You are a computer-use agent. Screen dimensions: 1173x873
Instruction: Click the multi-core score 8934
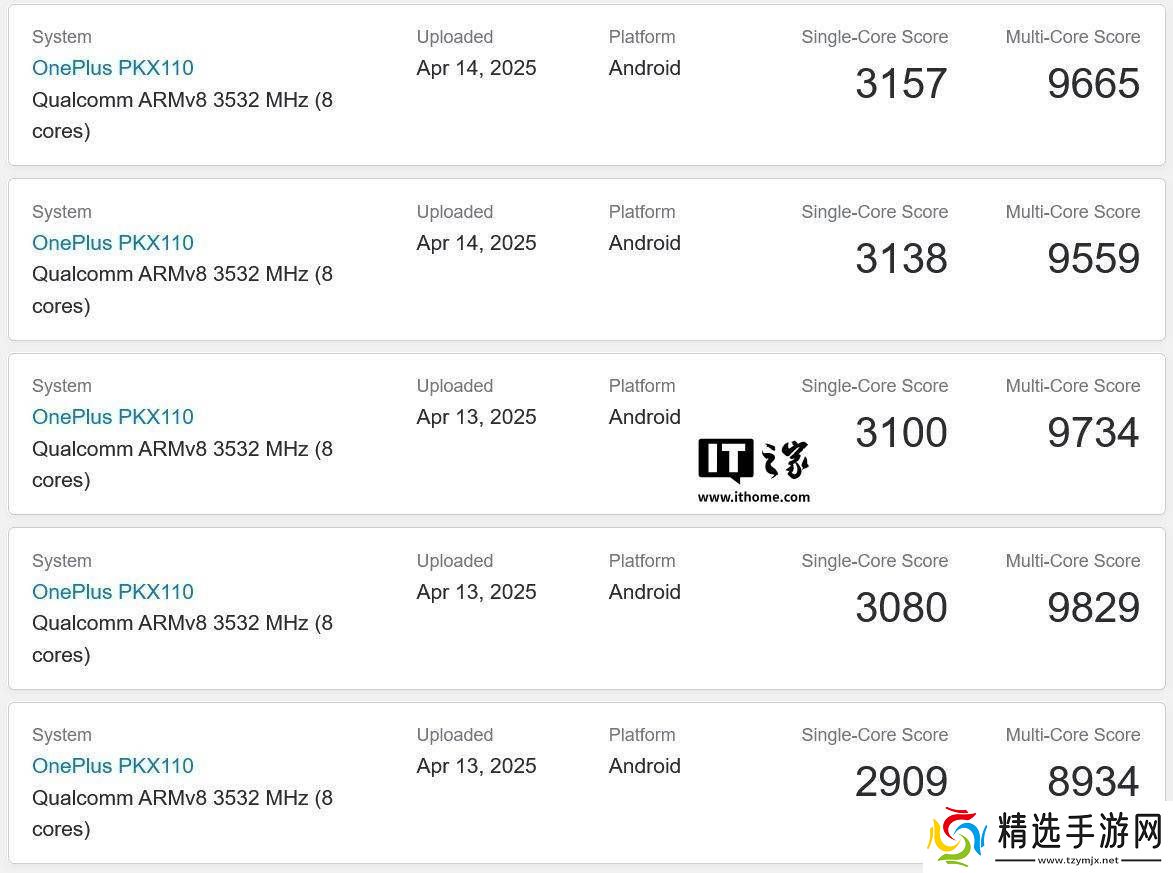(x=1093, y=782)
